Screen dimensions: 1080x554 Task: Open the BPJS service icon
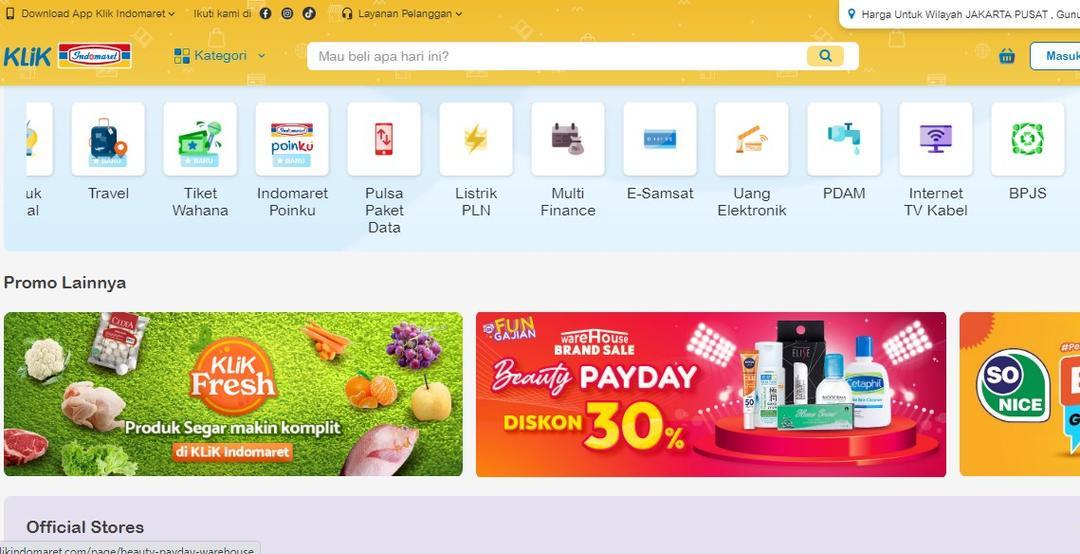1028,139
